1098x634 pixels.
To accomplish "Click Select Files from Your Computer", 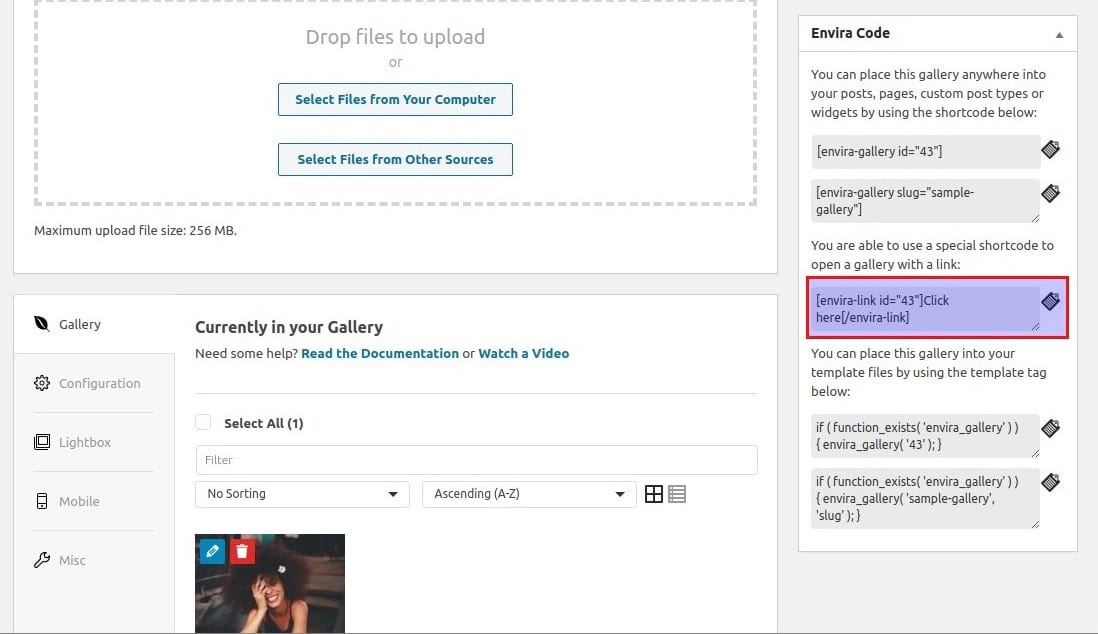I will [395, 100].
